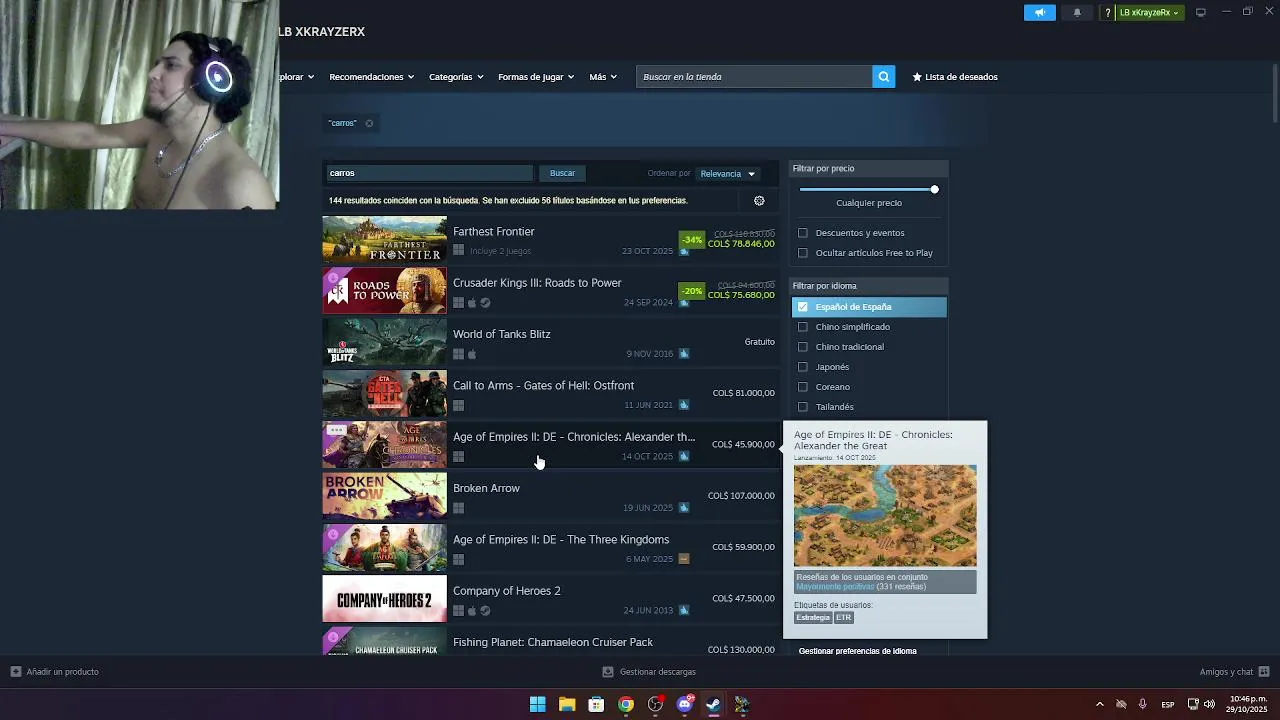Click the question mark help icon
Viewport: 1280px width, 720px height.
[x=1107, y=13]
